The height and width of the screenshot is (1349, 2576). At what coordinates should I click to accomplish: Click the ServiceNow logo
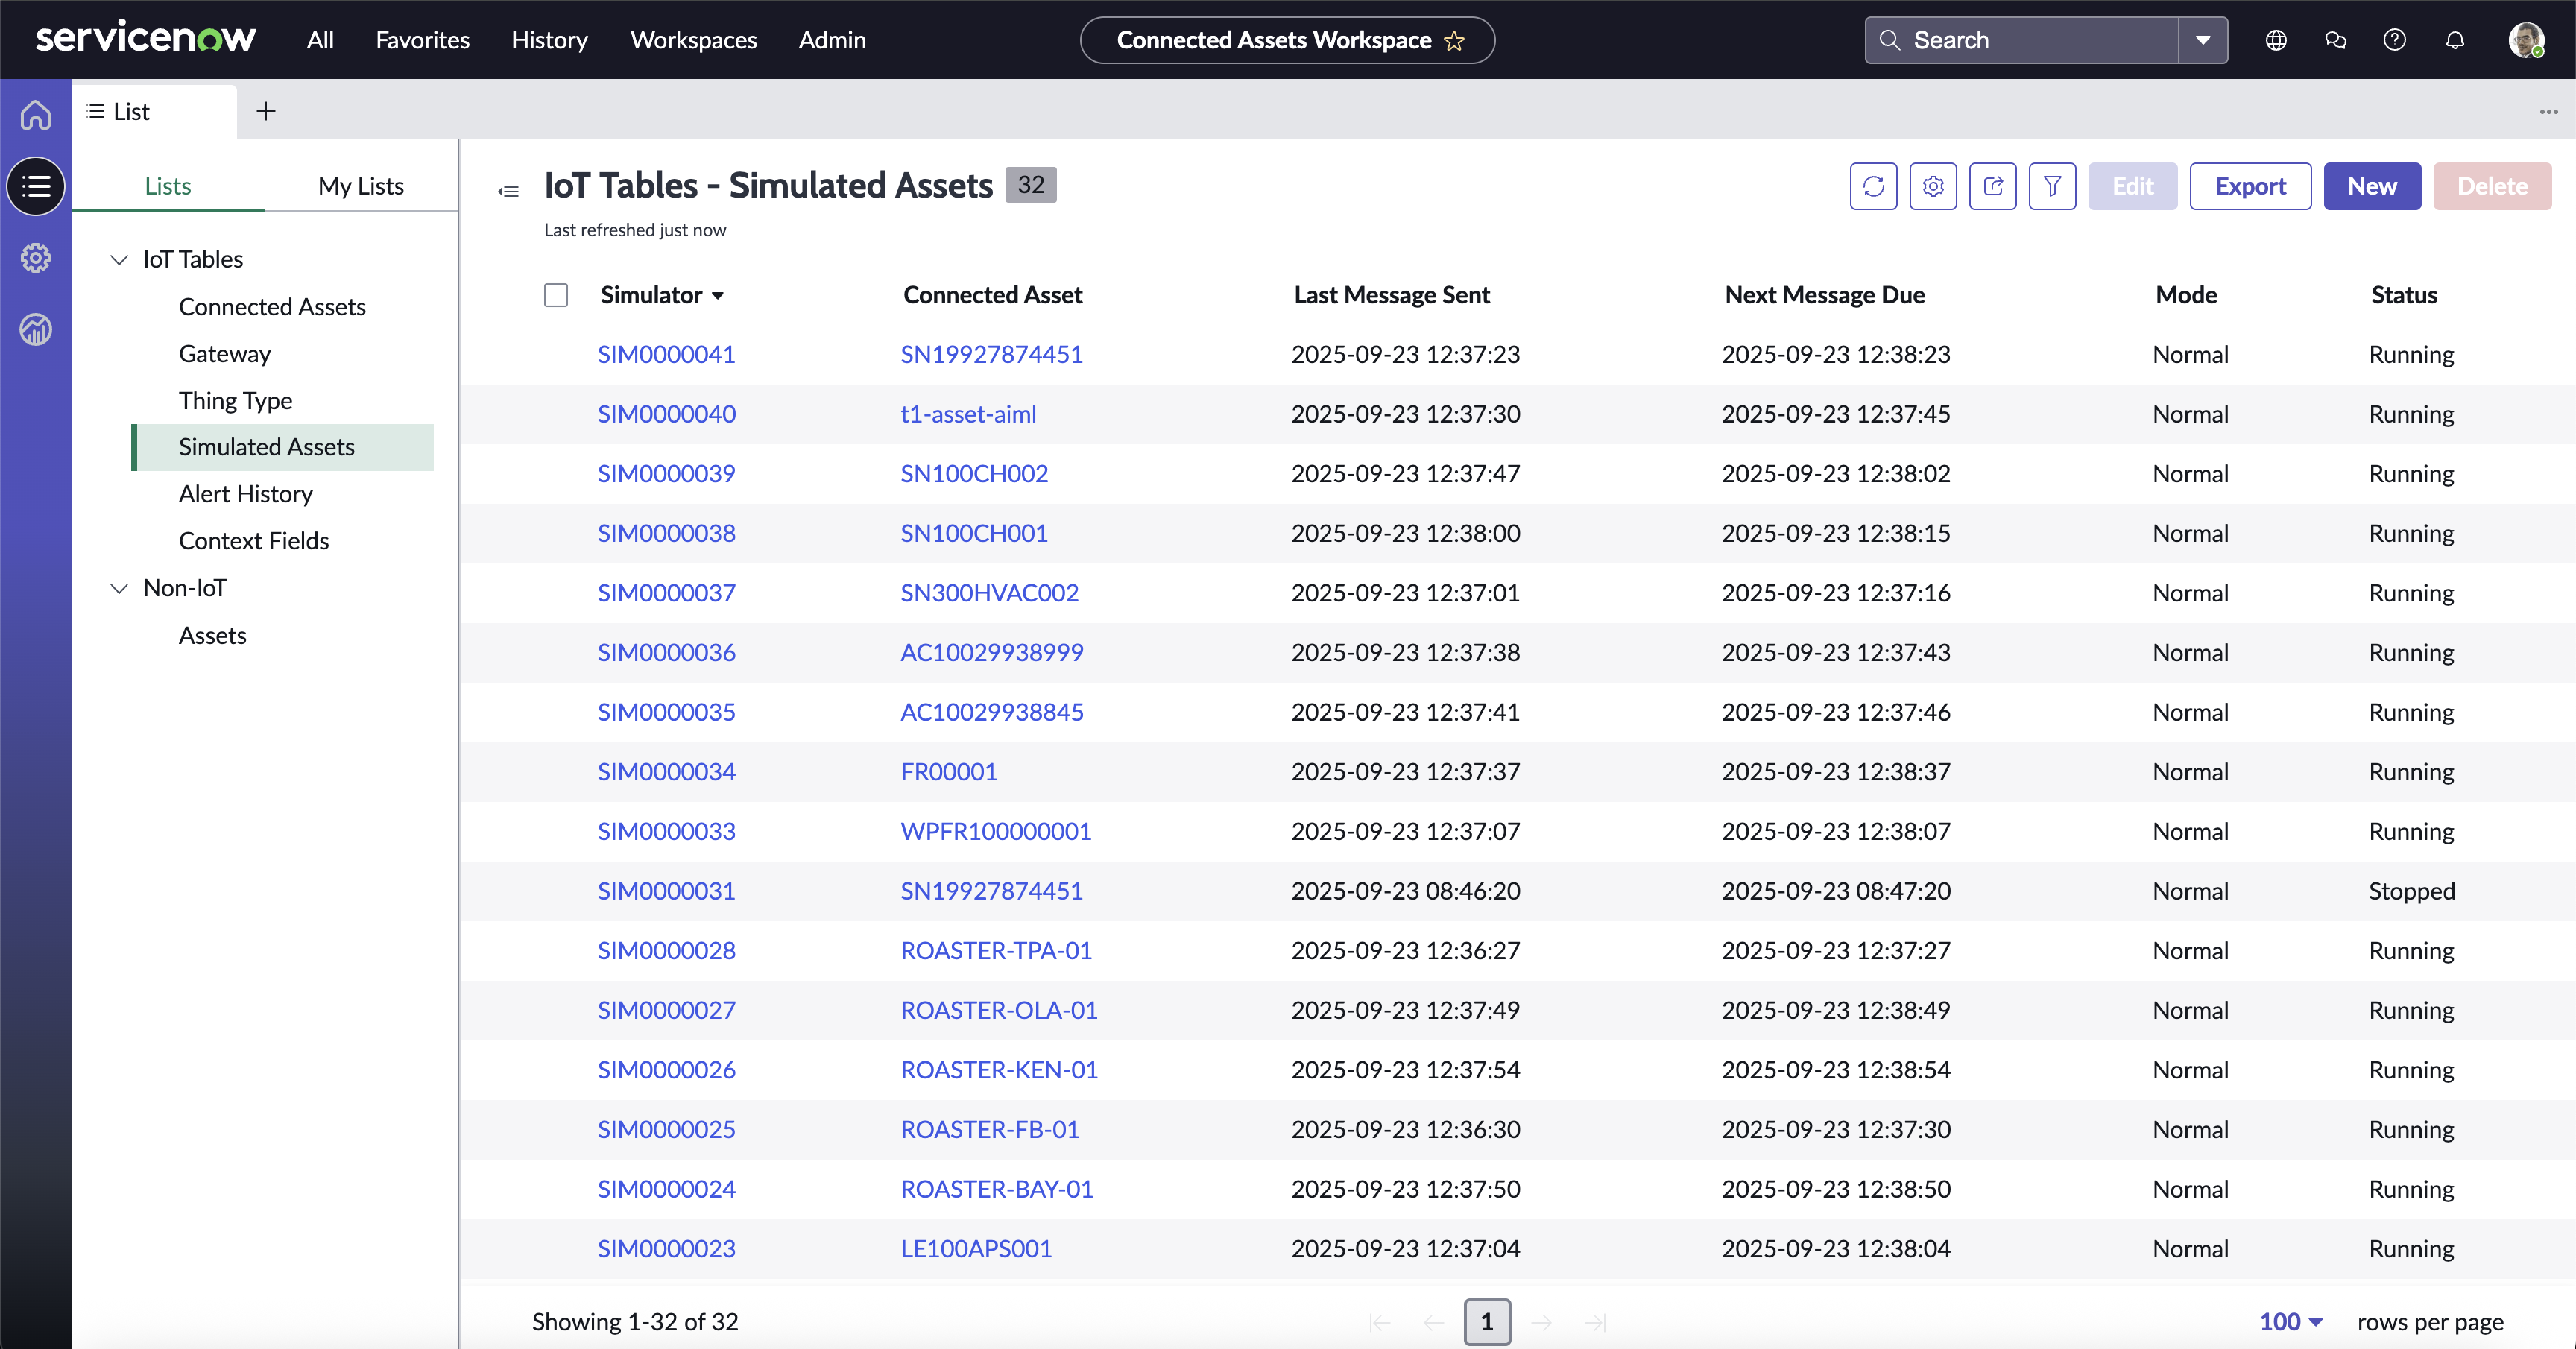(146, 39)
